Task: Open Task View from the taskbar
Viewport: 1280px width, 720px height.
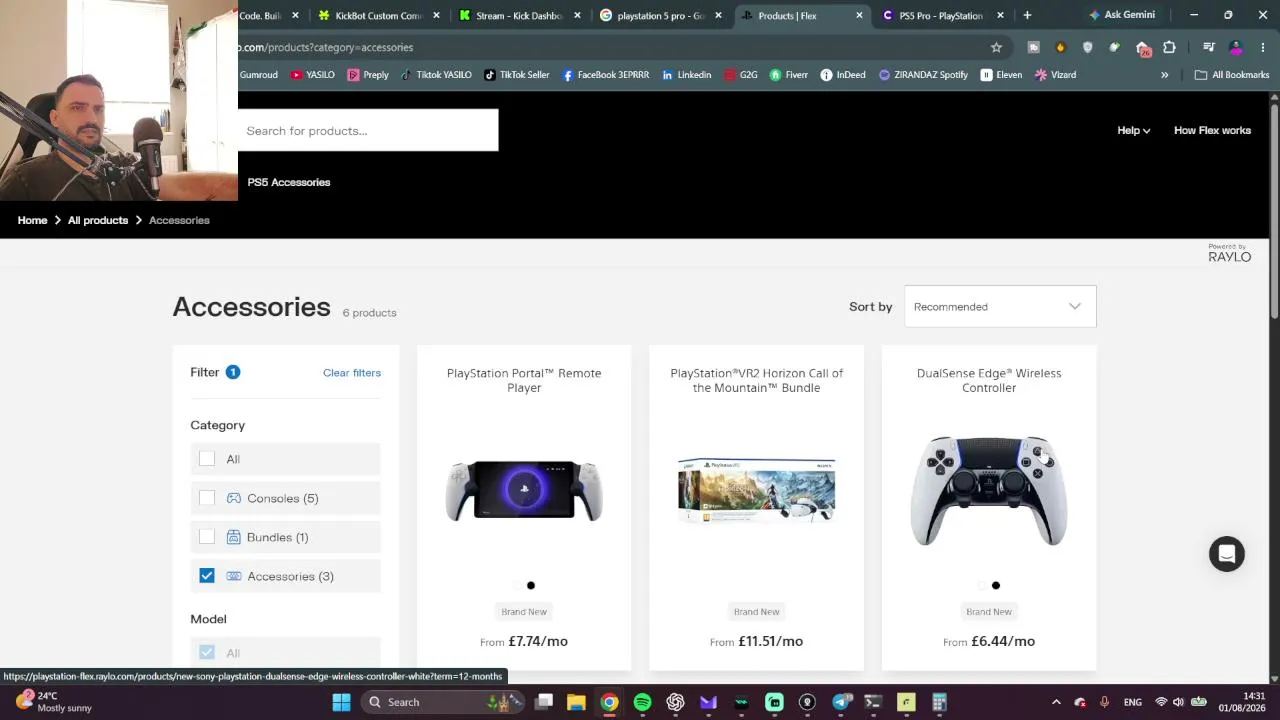Action: coord(543,702)
